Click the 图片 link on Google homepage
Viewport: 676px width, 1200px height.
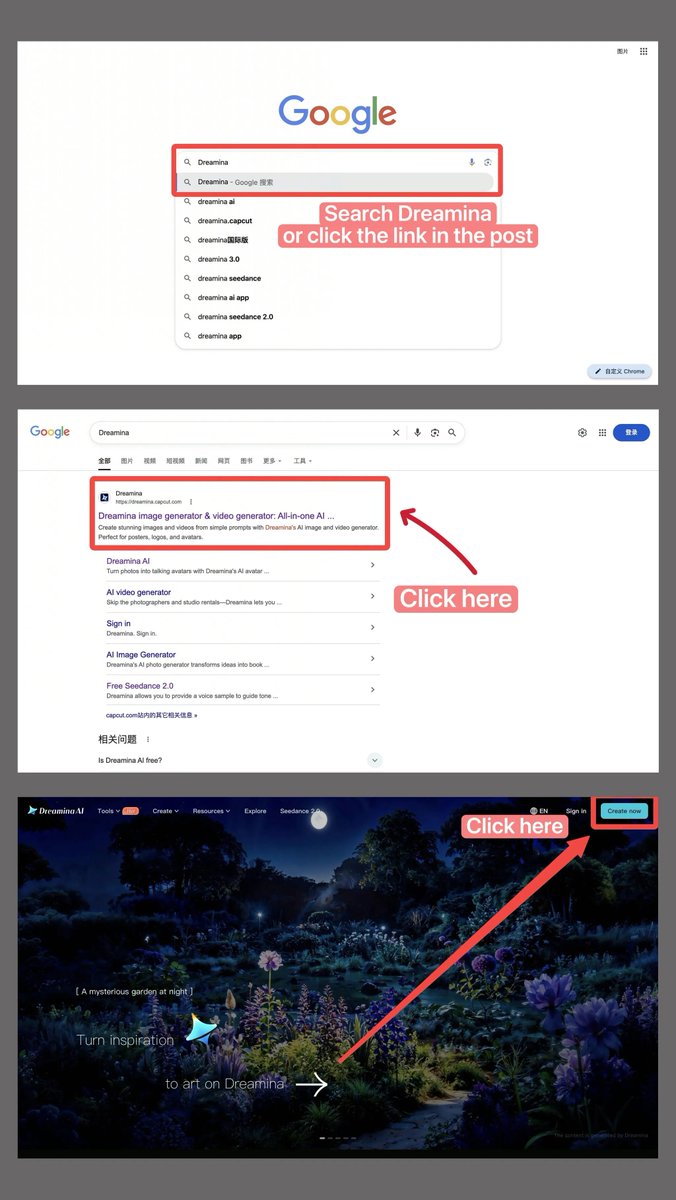[623, 51]
